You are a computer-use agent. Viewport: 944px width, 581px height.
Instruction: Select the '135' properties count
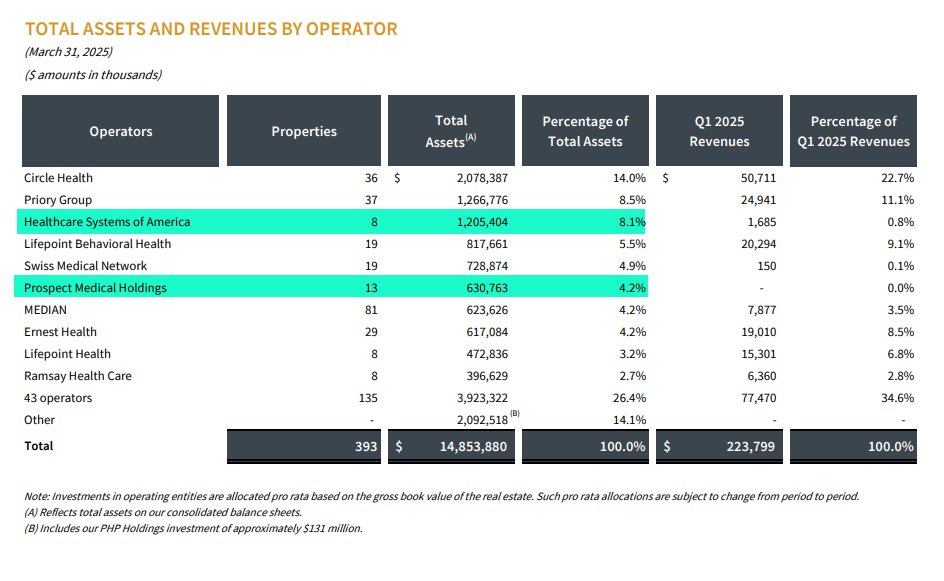pyautogui.click(x=368, y=398)
